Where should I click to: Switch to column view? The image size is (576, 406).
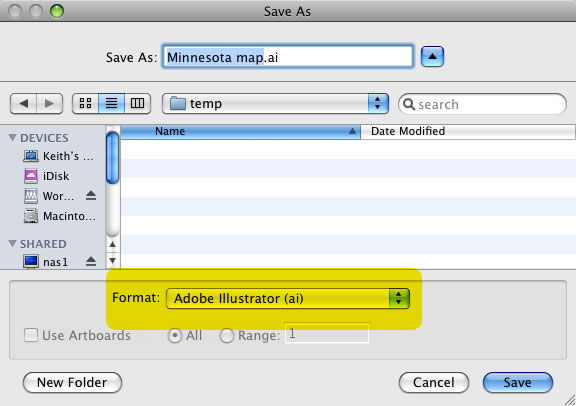137,103
